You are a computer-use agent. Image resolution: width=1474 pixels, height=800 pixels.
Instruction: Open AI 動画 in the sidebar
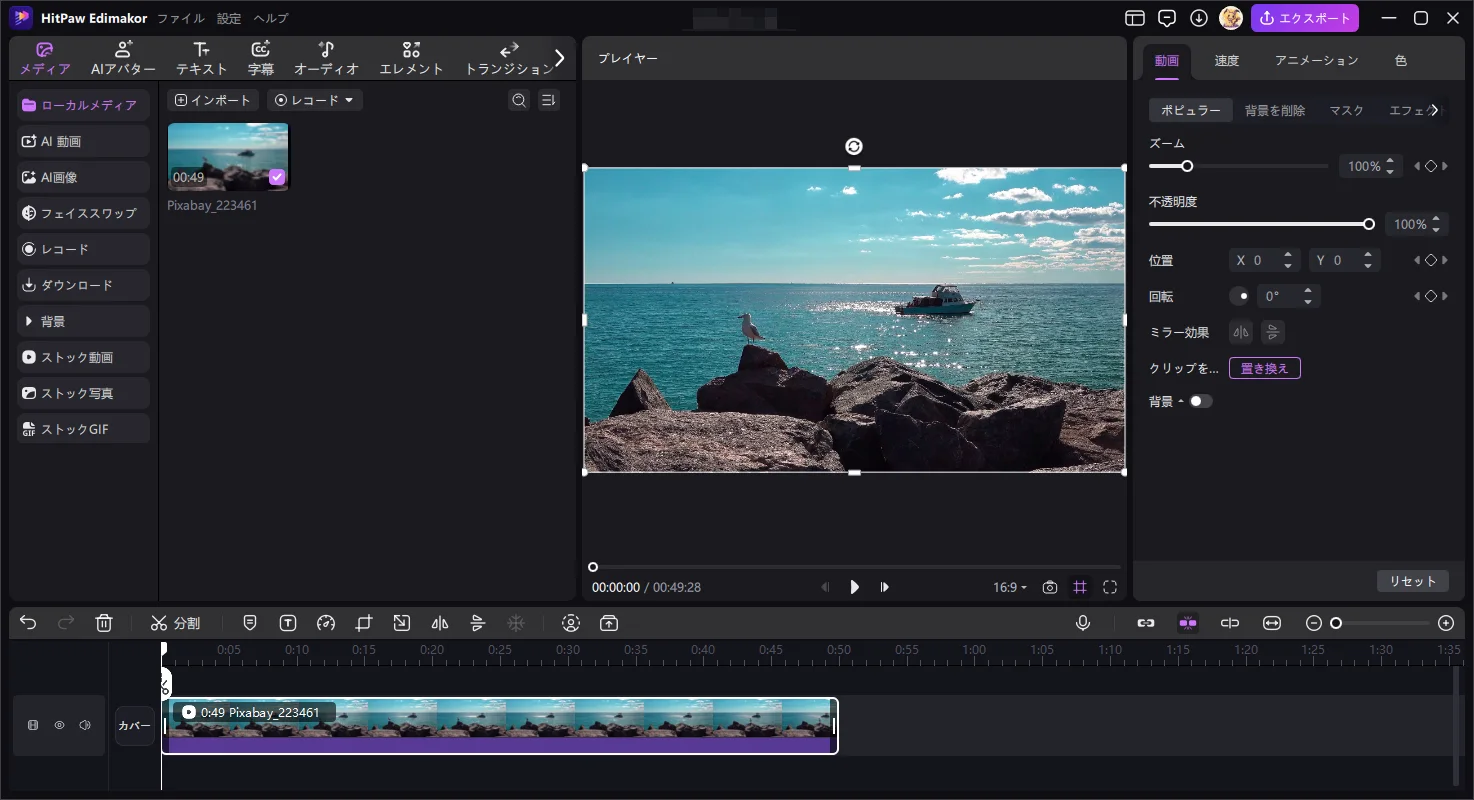(83, 141)
